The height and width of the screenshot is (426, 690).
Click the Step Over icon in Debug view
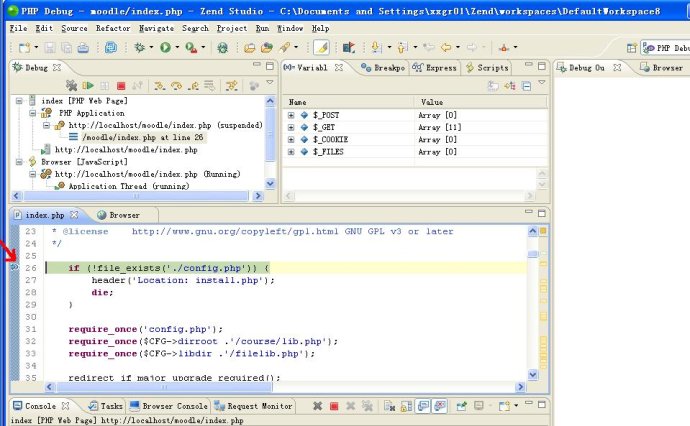tap(176, 85)
